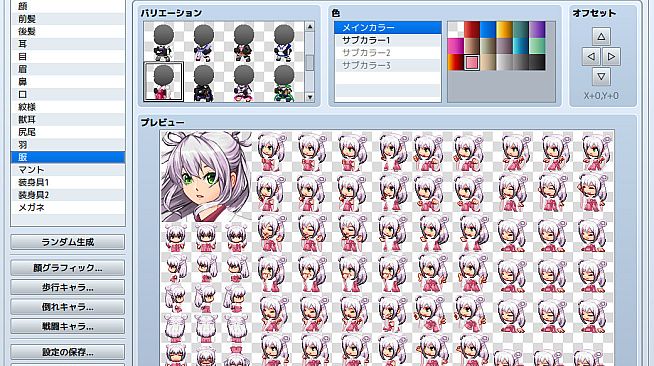
Task: Click the variation list scroll-up arrow
Action: [309, 27]
